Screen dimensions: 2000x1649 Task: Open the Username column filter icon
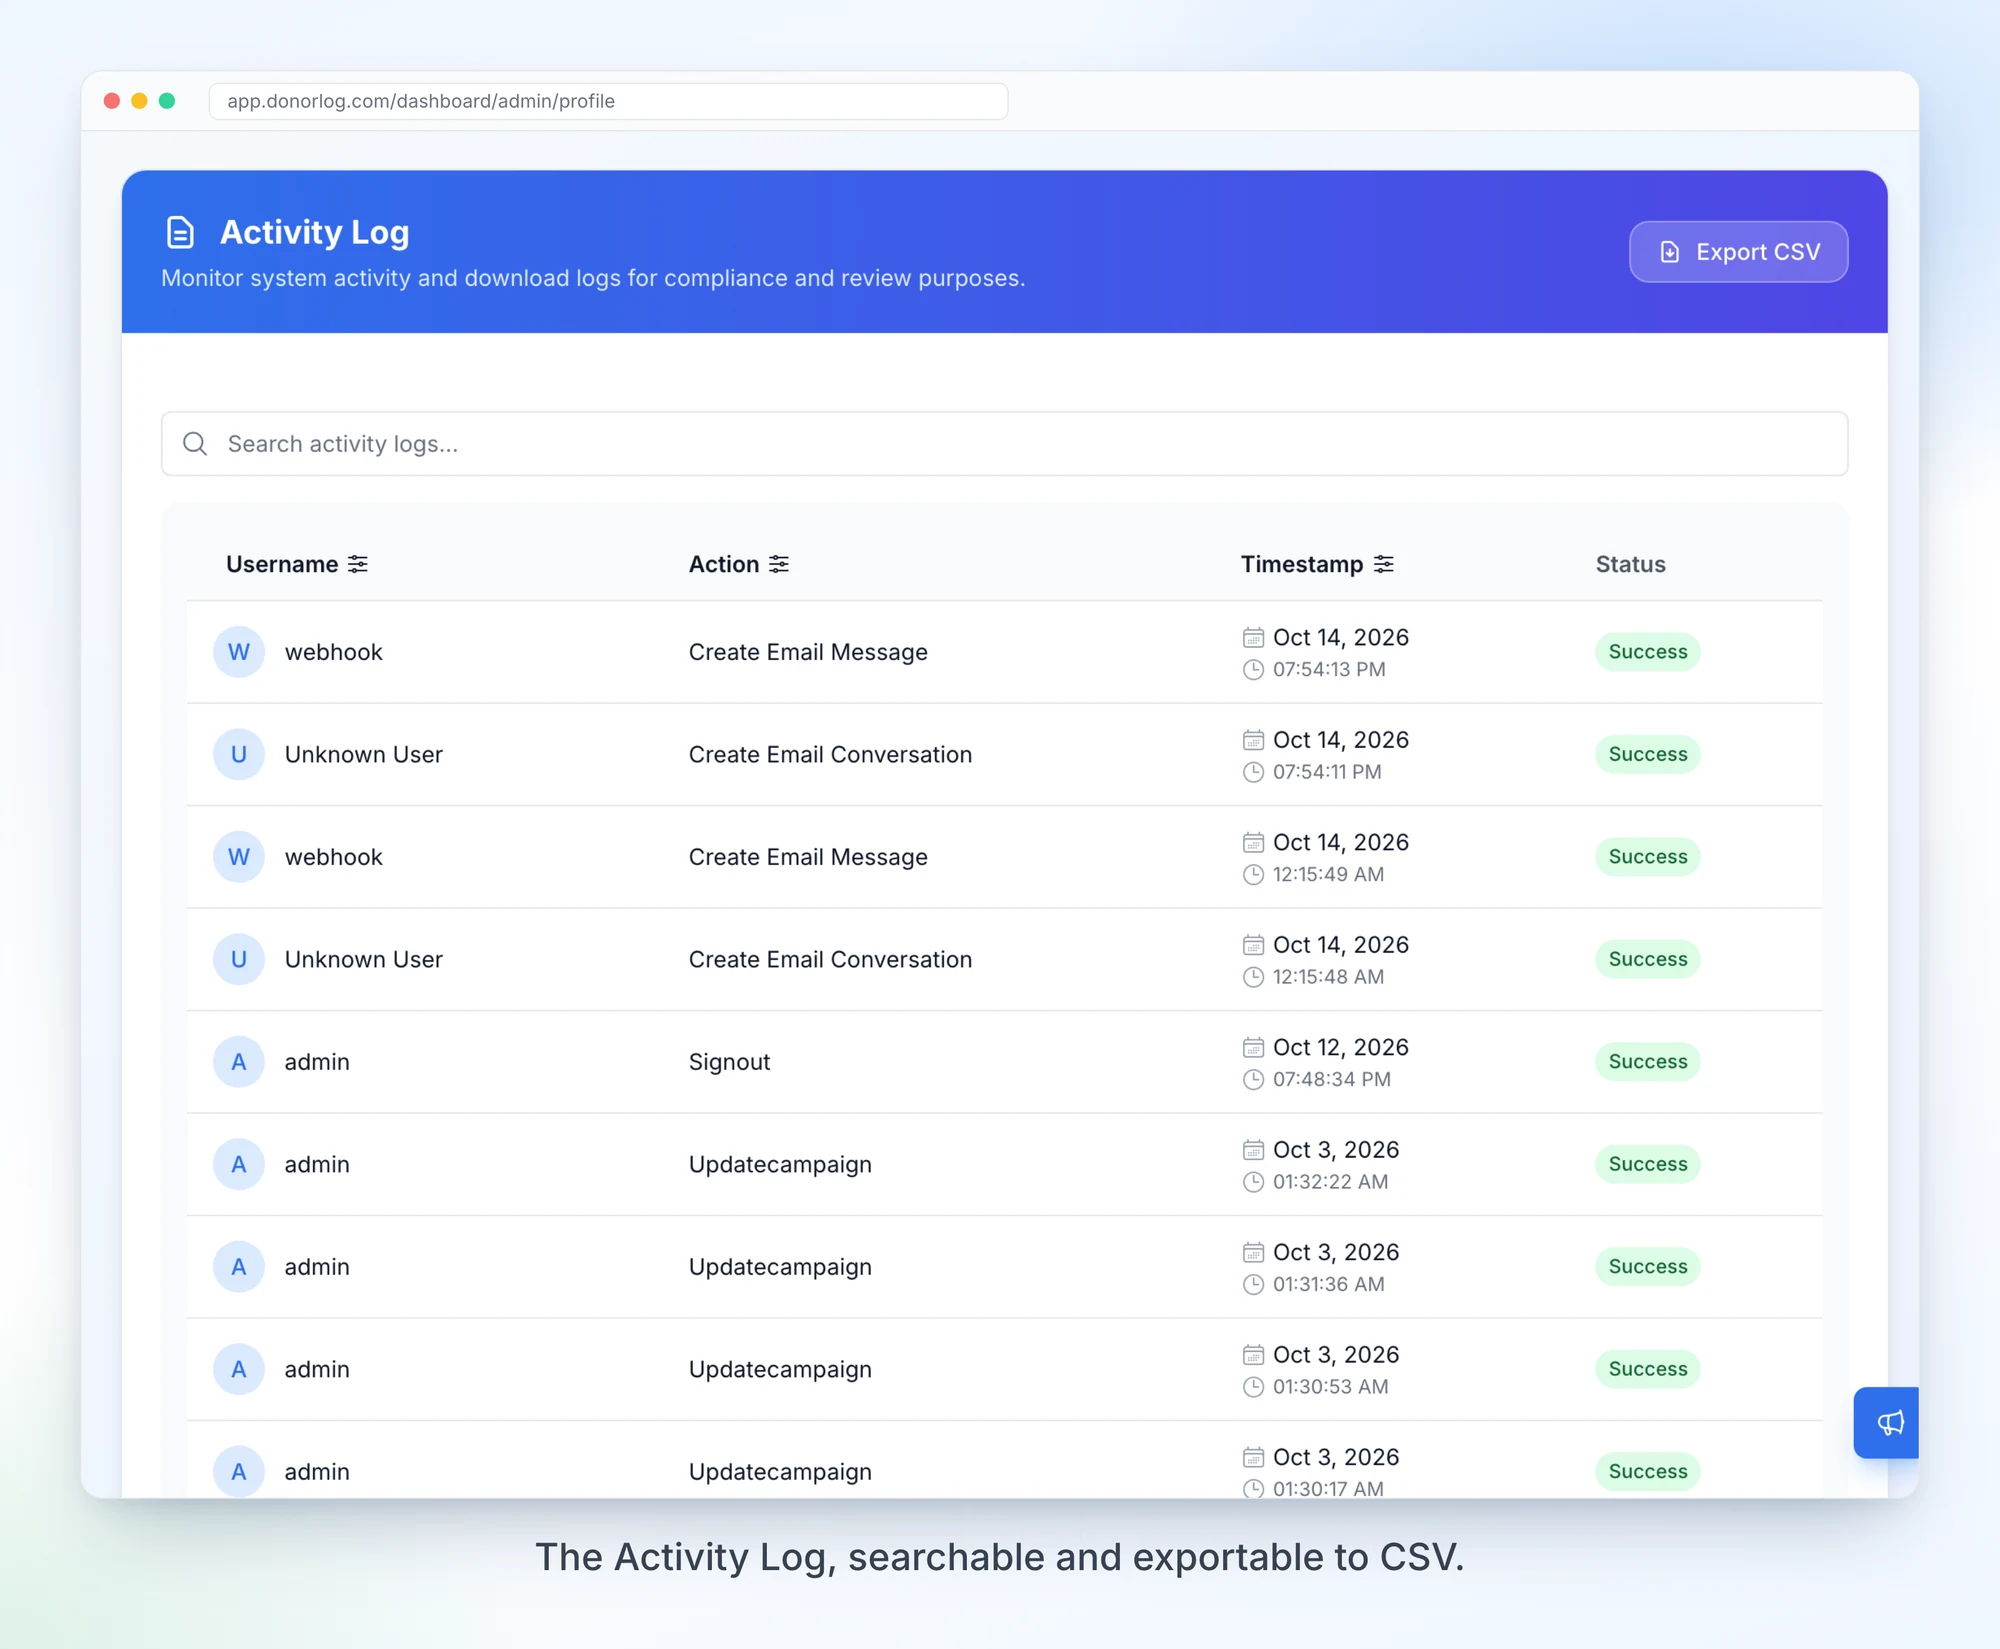[x=358, y=564]
